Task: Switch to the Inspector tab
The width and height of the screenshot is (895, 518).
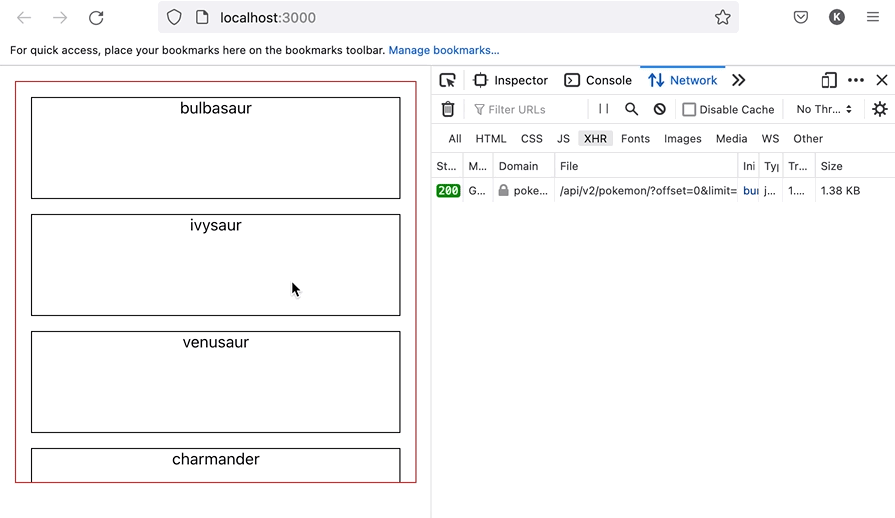Action: point(511,80)
